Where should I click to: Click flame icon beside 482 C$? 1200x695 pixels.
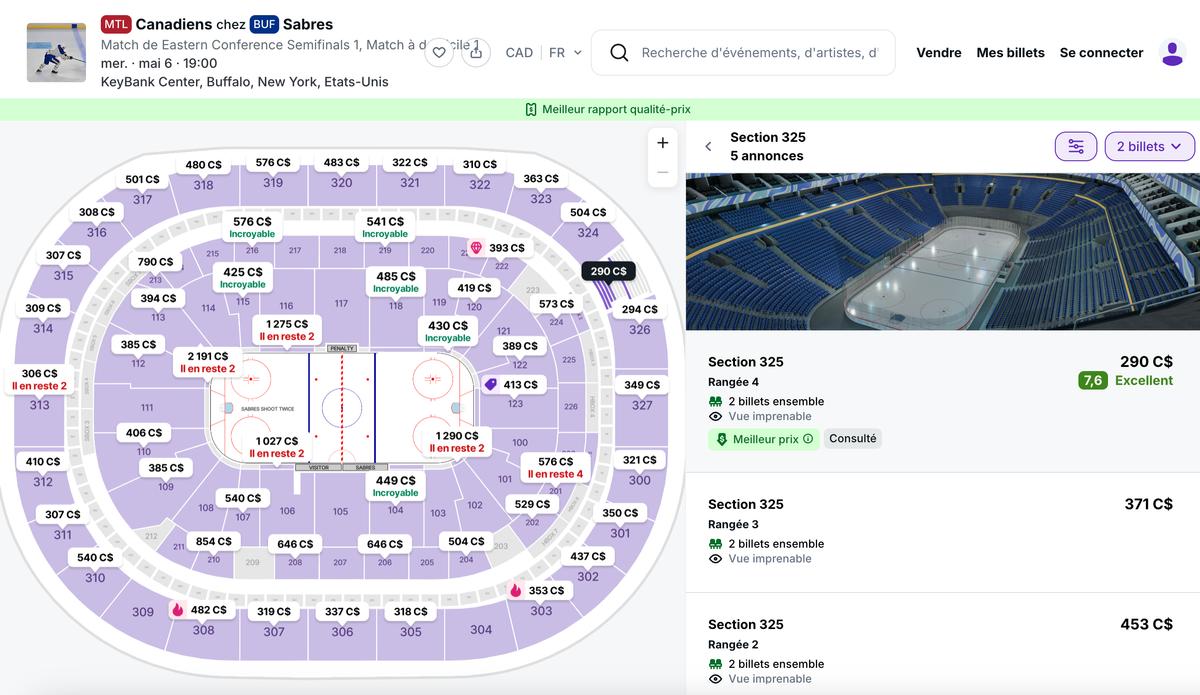click(x=178, y=609)
